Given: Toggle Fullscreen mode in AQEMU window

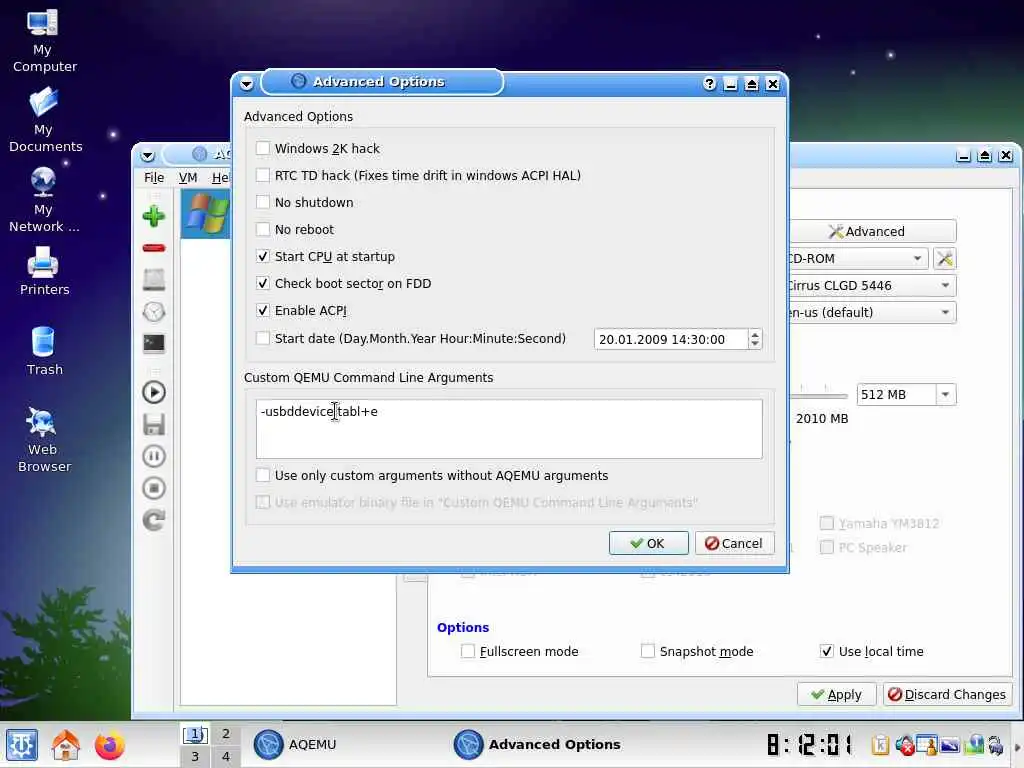Looking at the screenshot, I should click(x=468, y=651).
